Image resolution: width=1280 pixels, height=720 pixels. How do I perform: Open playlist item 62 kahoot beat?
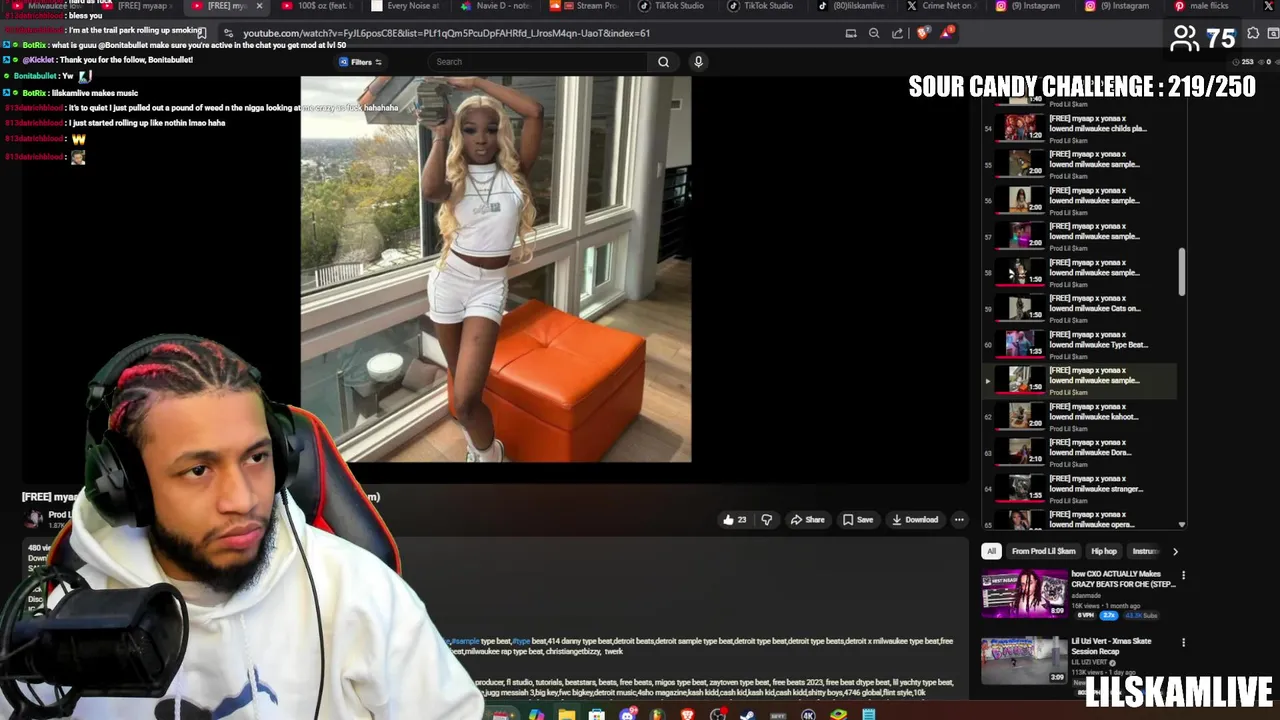1080,416
